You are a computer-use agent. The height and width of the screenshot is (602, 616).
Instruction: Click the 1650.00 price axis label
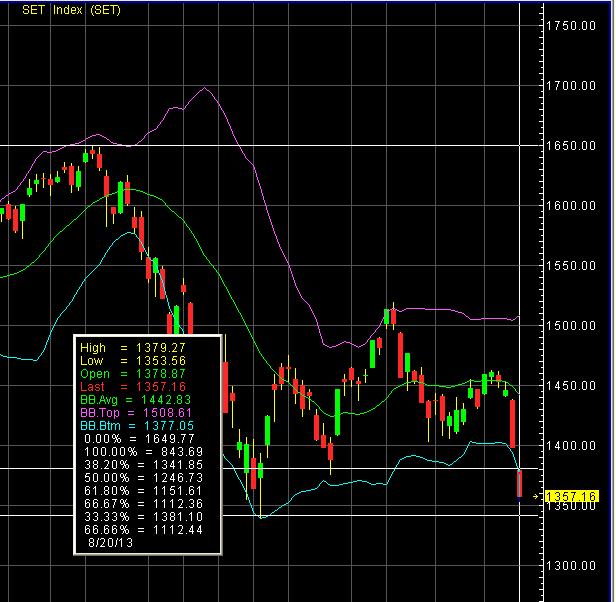click(x=571, y=146)
